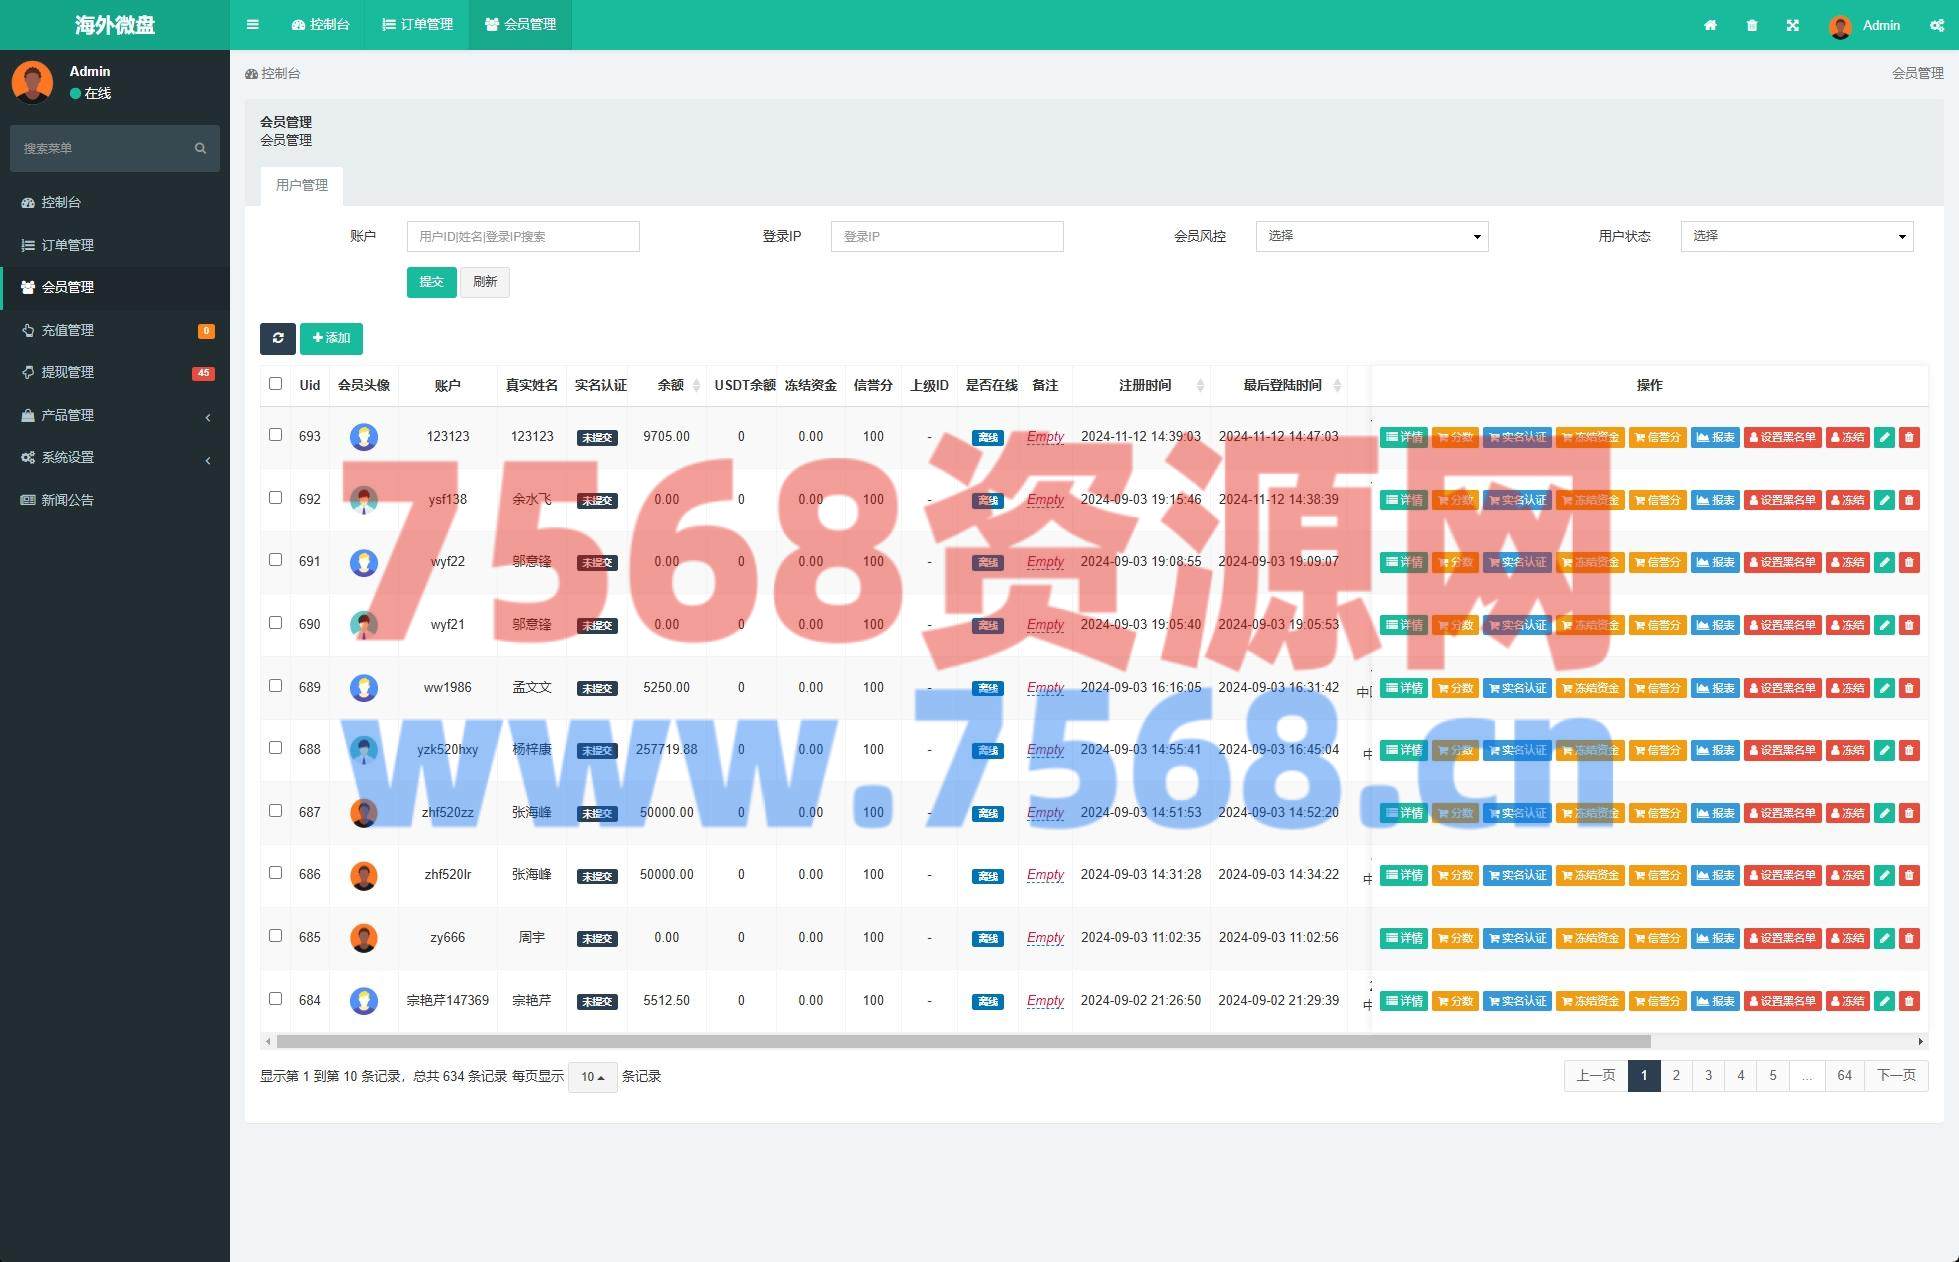
Task: Click green edit pencil for user 693
Action: point(1884,437)
